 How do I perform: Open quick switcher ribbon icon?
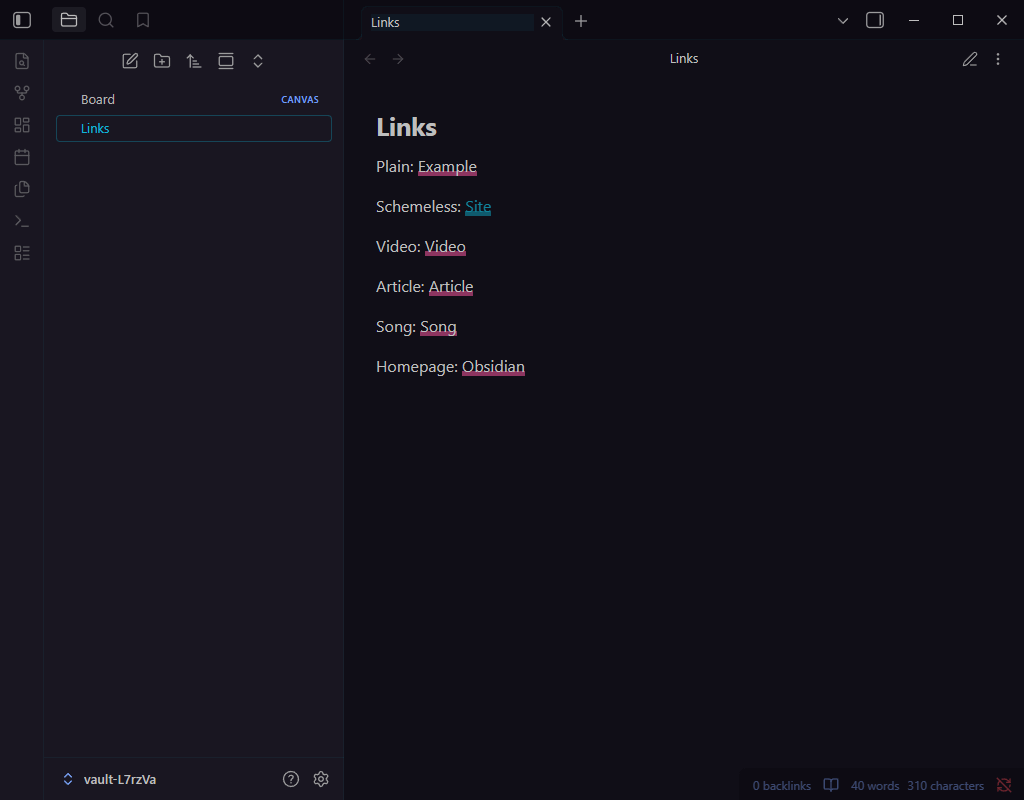(x=22, y=61)
